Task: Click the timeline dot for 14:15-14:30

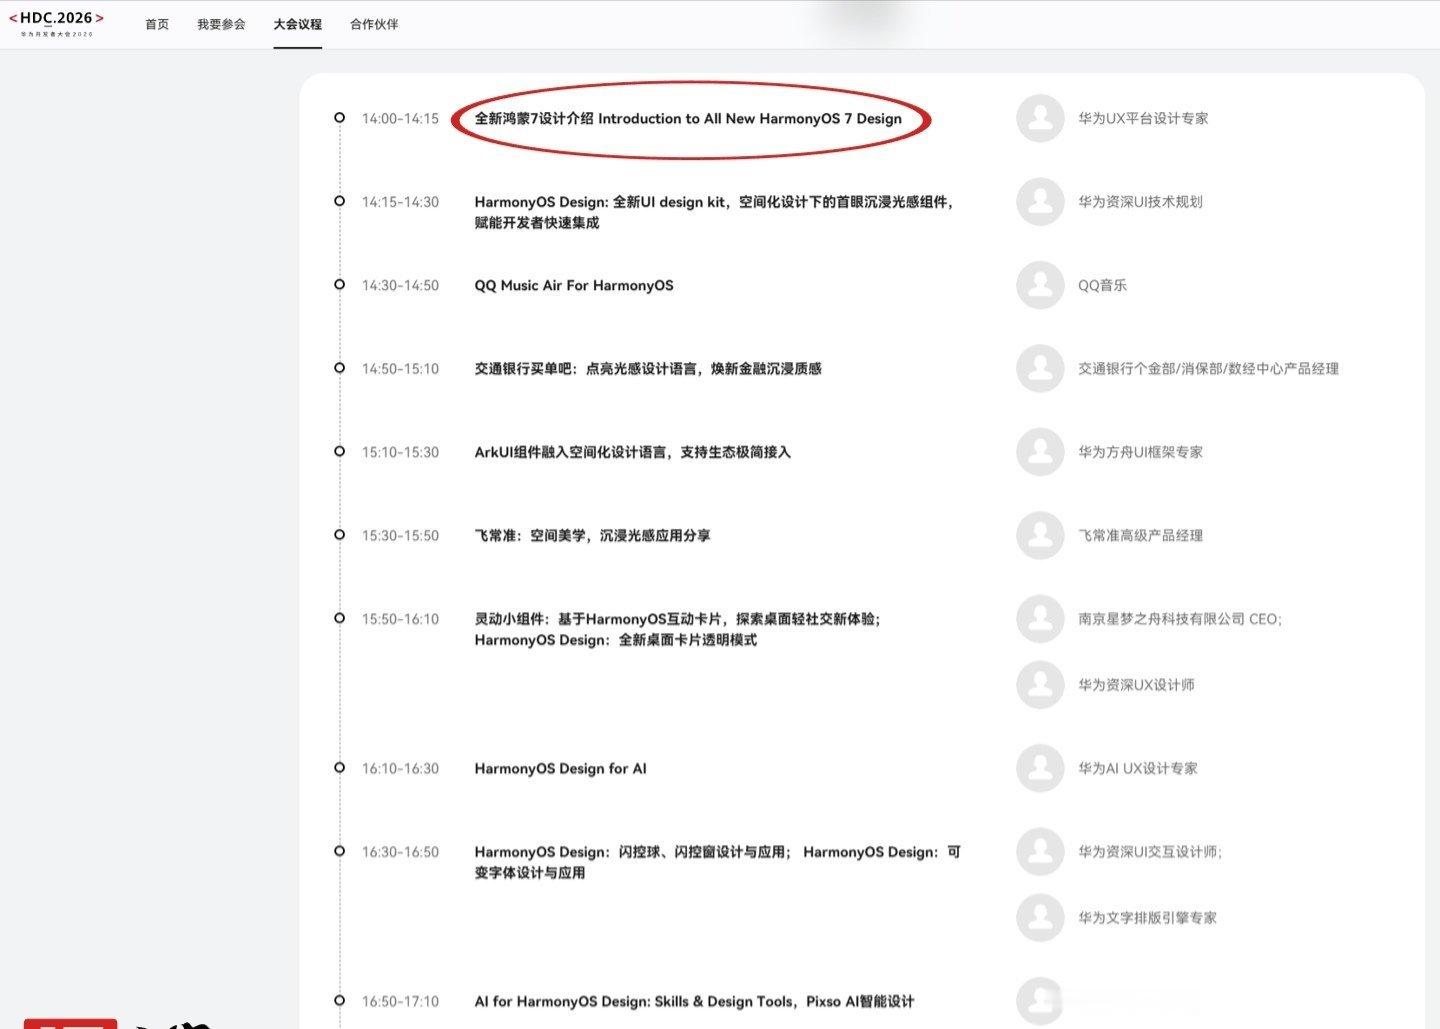Action: [x=340, y=201]
